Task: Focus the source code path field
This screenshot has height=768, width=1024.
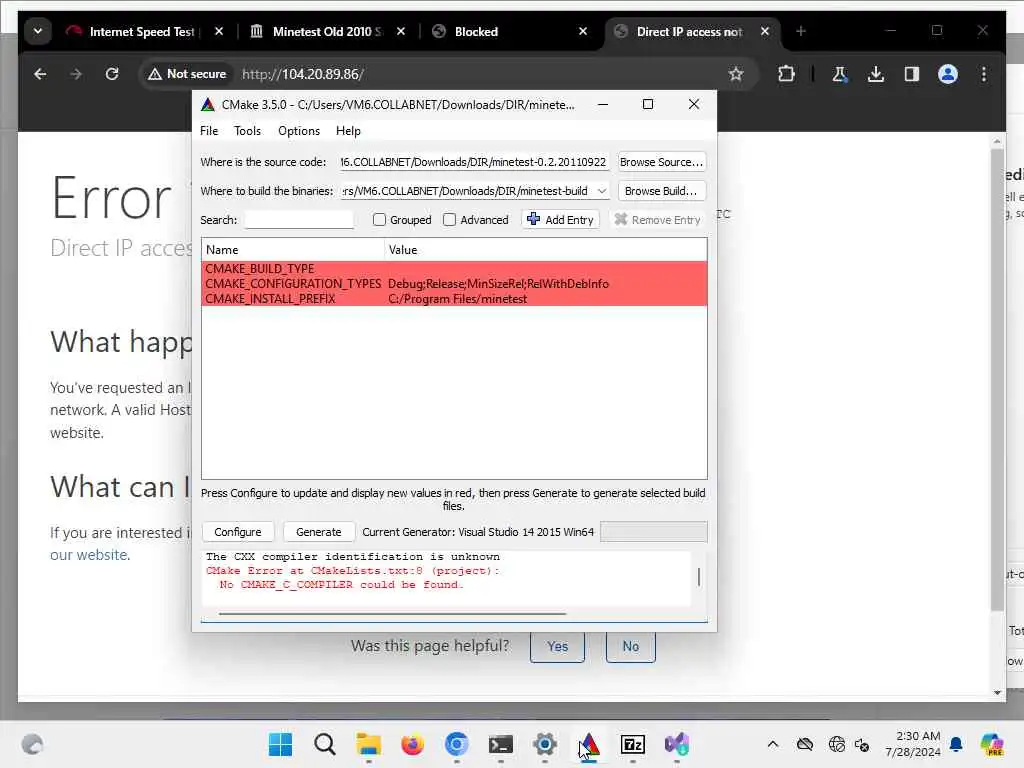Action: 473,162
